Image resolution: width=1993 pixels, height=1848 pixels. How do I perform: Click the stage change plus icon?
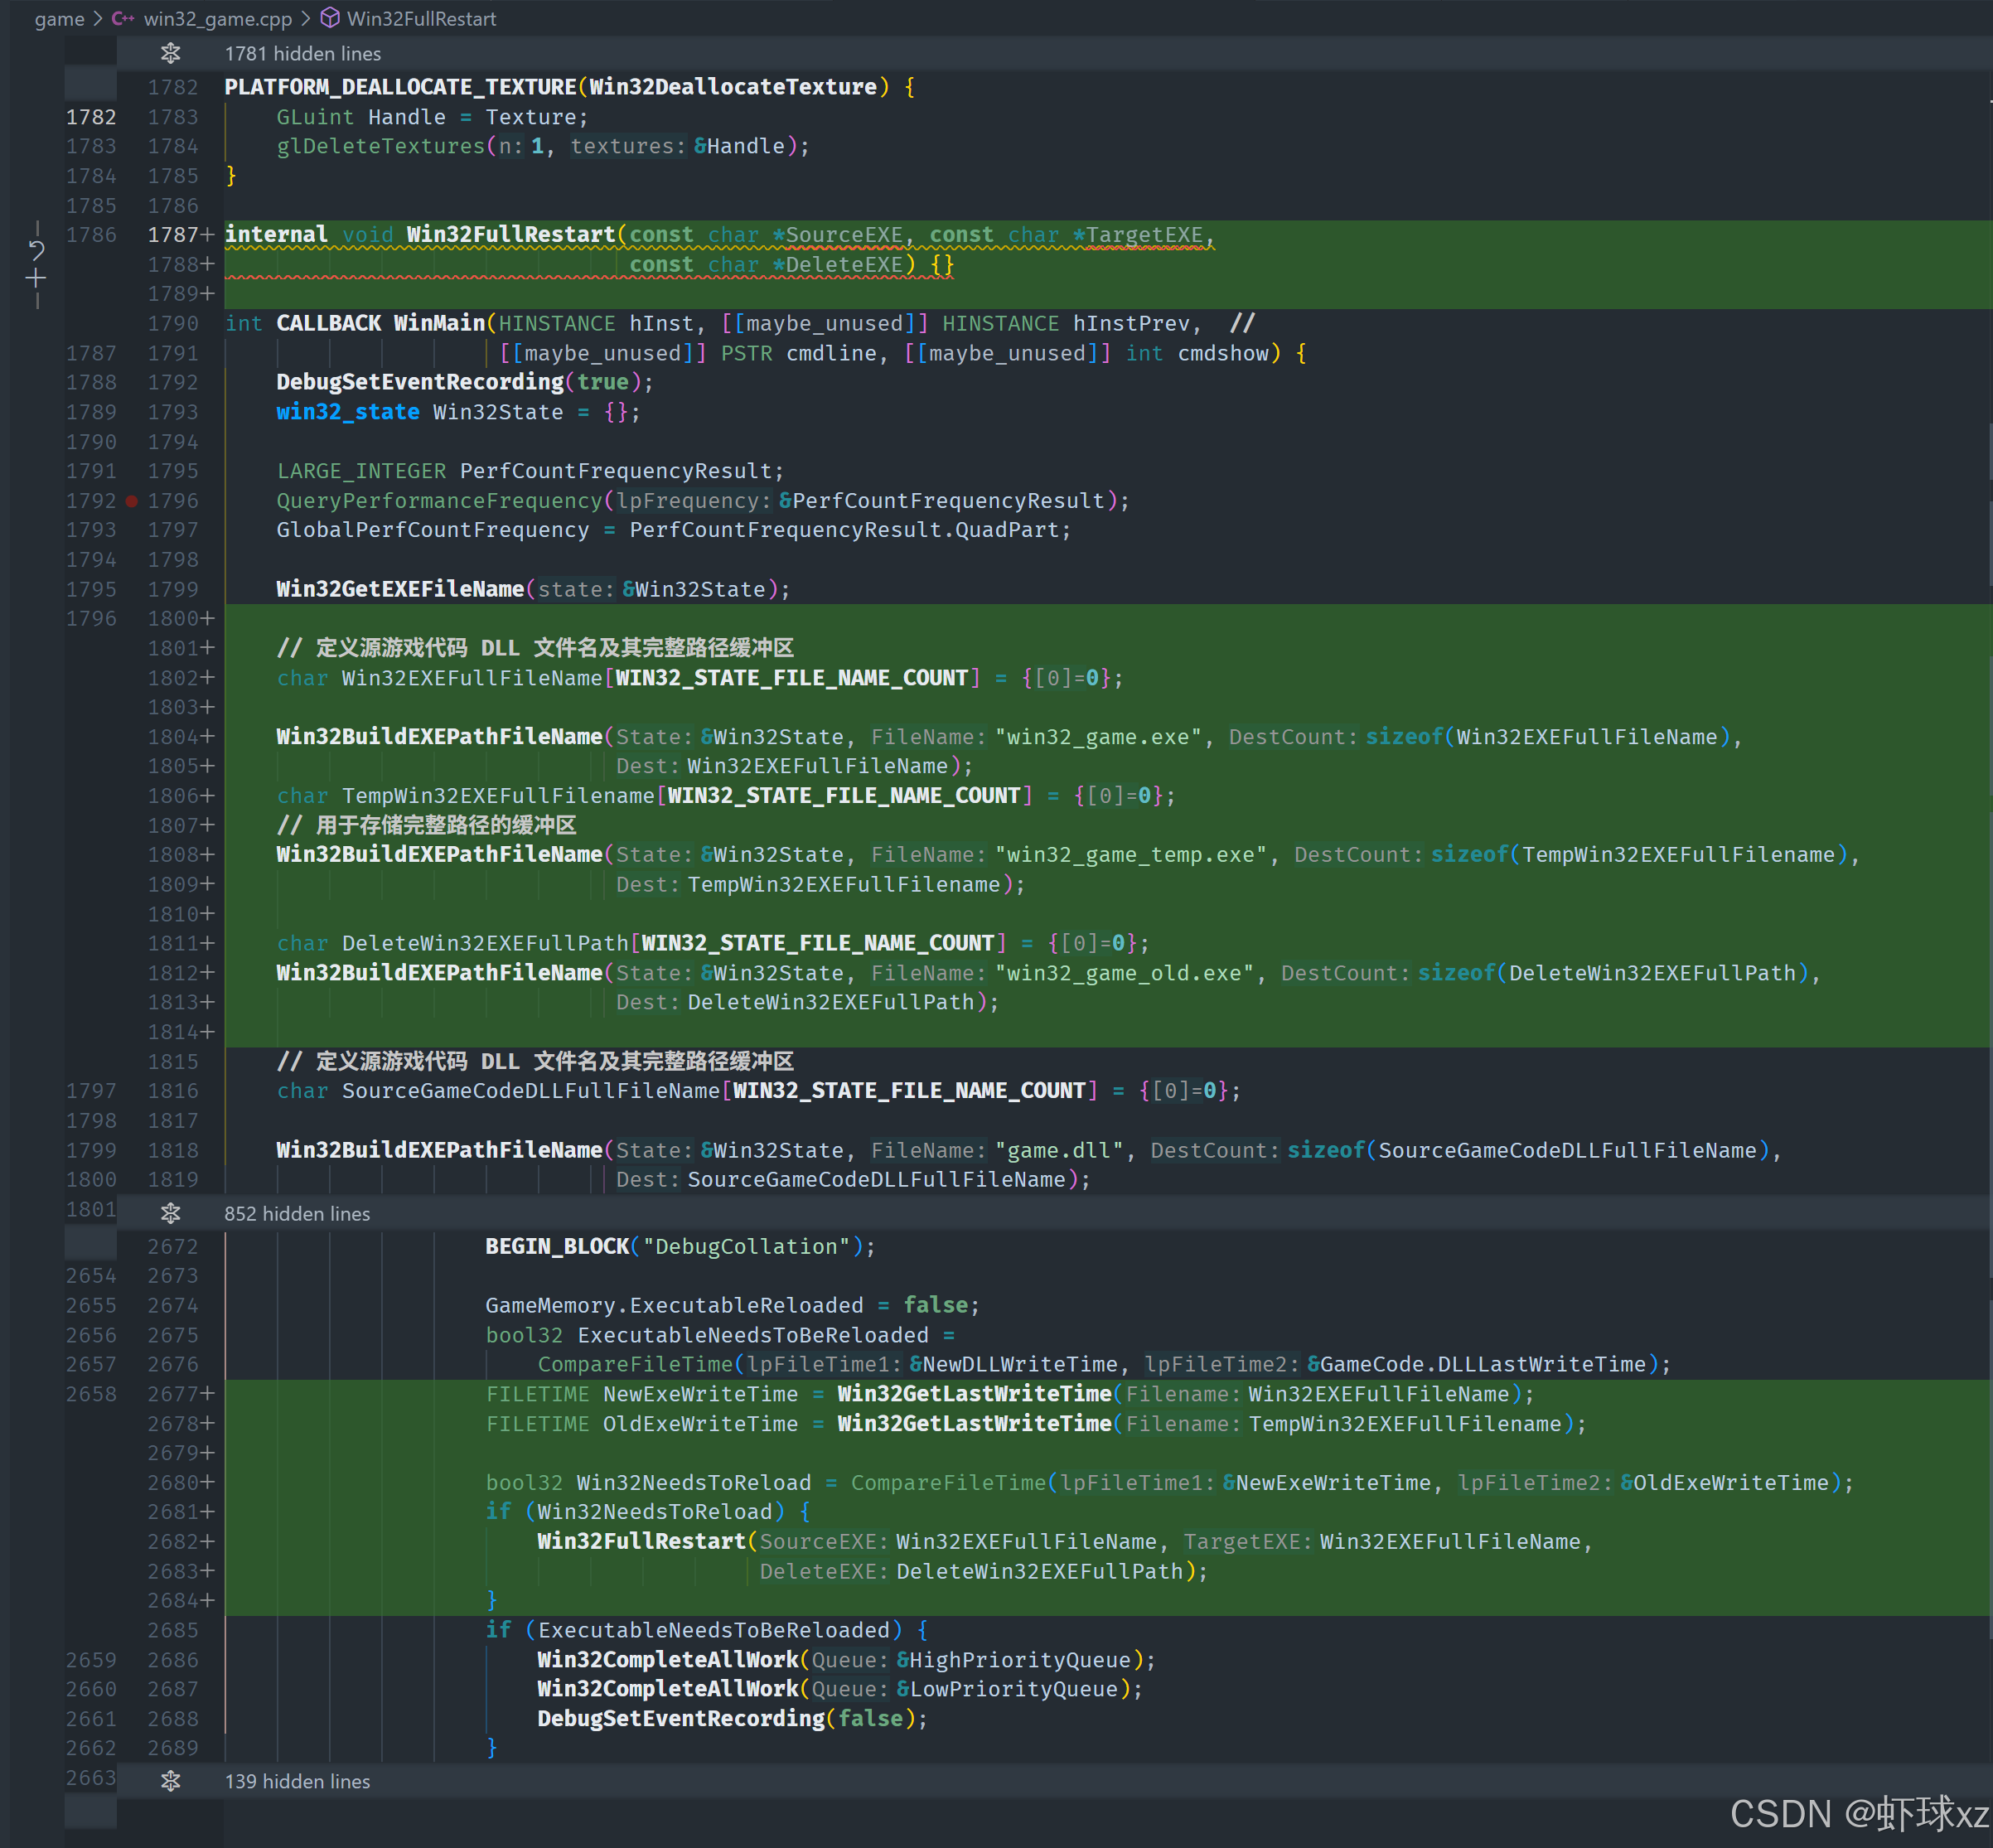[x=37, y=278]
